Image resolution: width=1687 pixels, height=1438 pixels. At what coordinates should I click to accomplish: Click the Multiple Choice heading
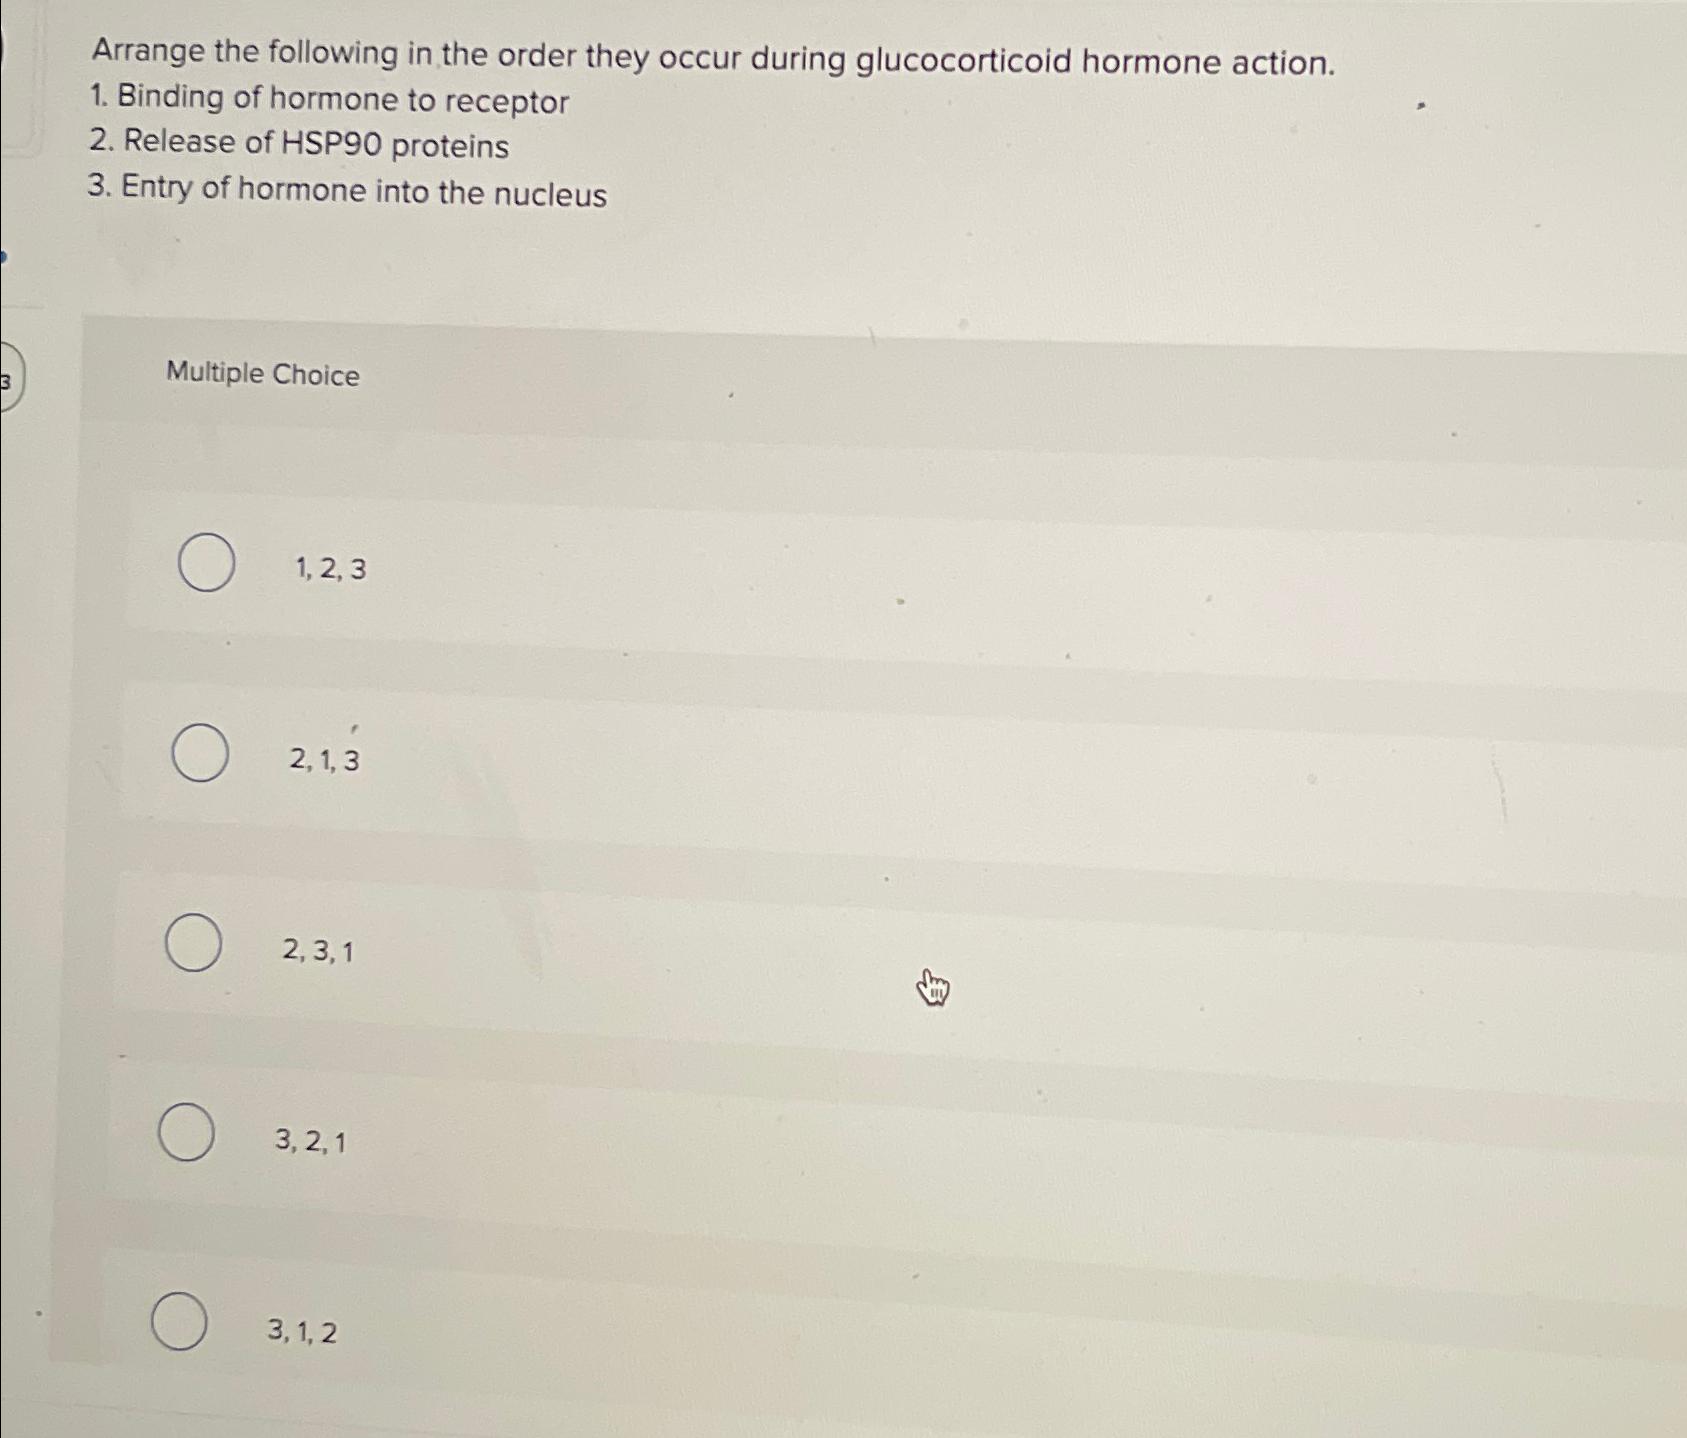[x=262, y=375]
